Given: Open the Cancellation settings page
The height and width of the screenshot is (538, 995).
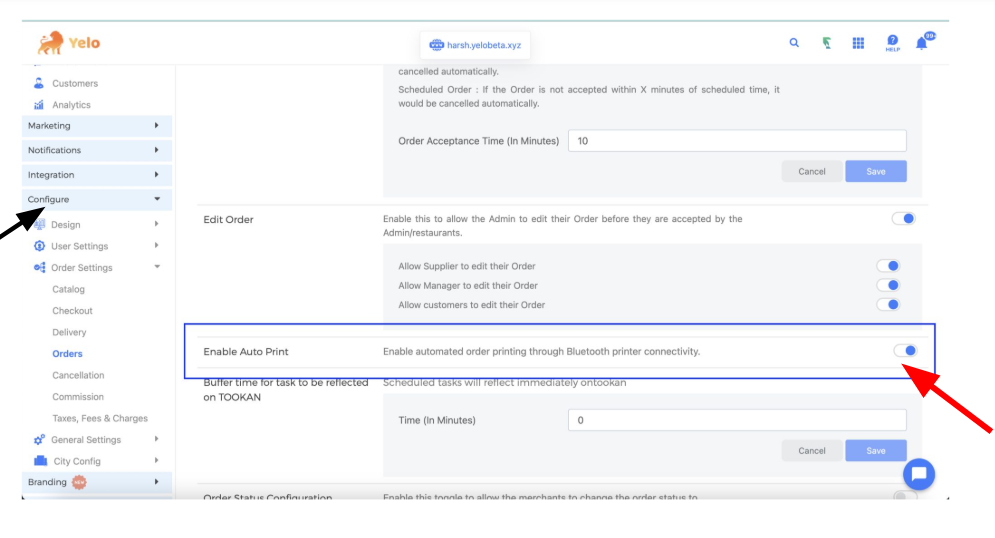Looking at the screenshot, I should tap(78, 375).
